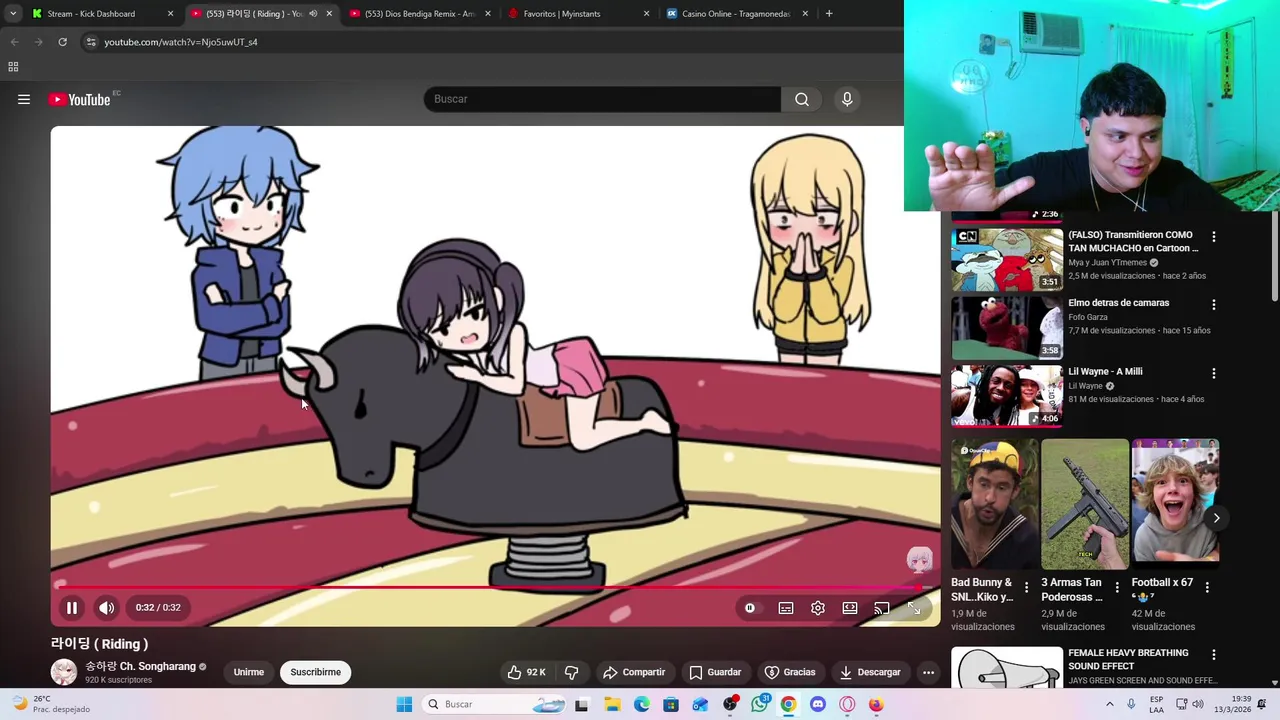Open browser tab search dropdown
This screenshot has width=1280, height=720.
pos(12,14)
